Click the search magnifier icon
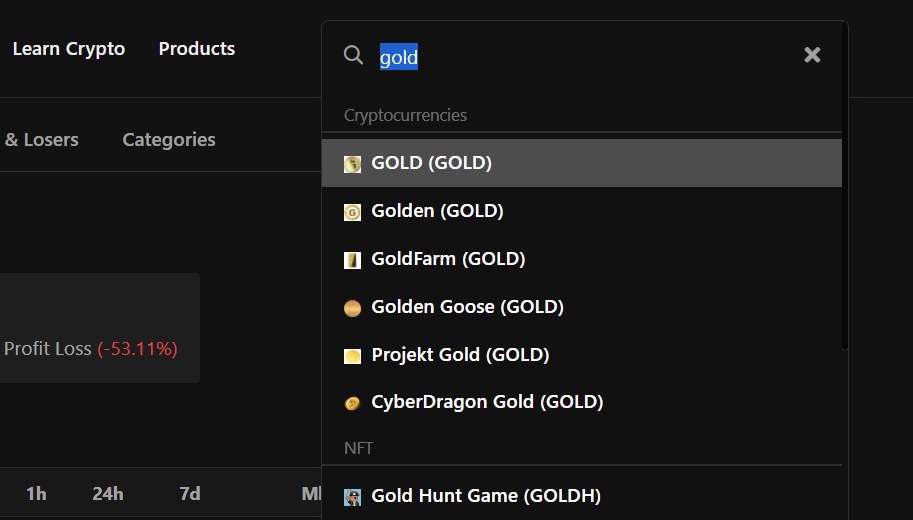This screenshot has width=913, height=520. pos(353,55)
